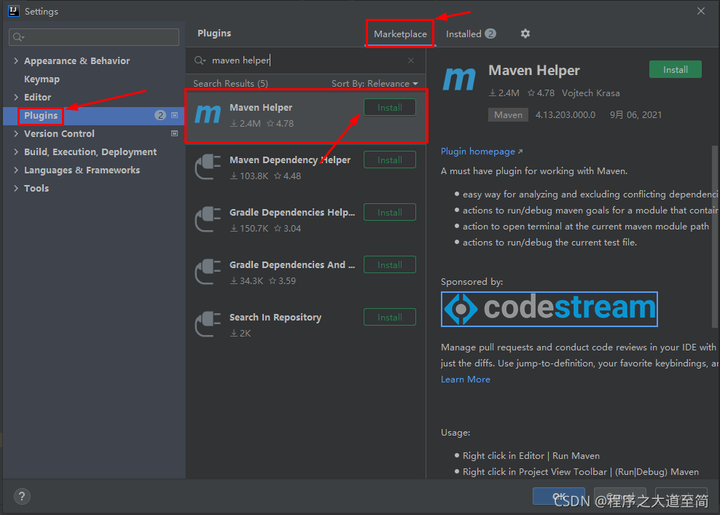Image resolution: width=720 pixels, height=515 pixels.
Task: Select Plugins in the settings tree
Action: point(41,115)
